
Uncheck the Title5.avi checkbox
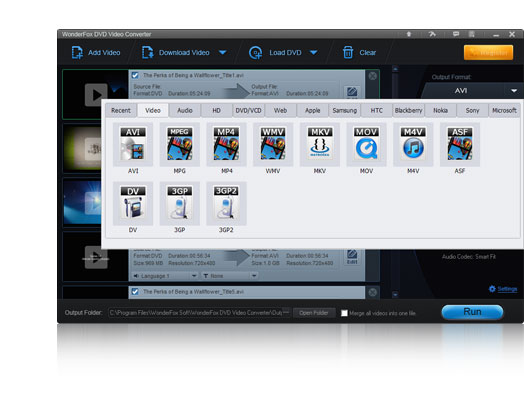pyautogui.click(x=135, y=292)
